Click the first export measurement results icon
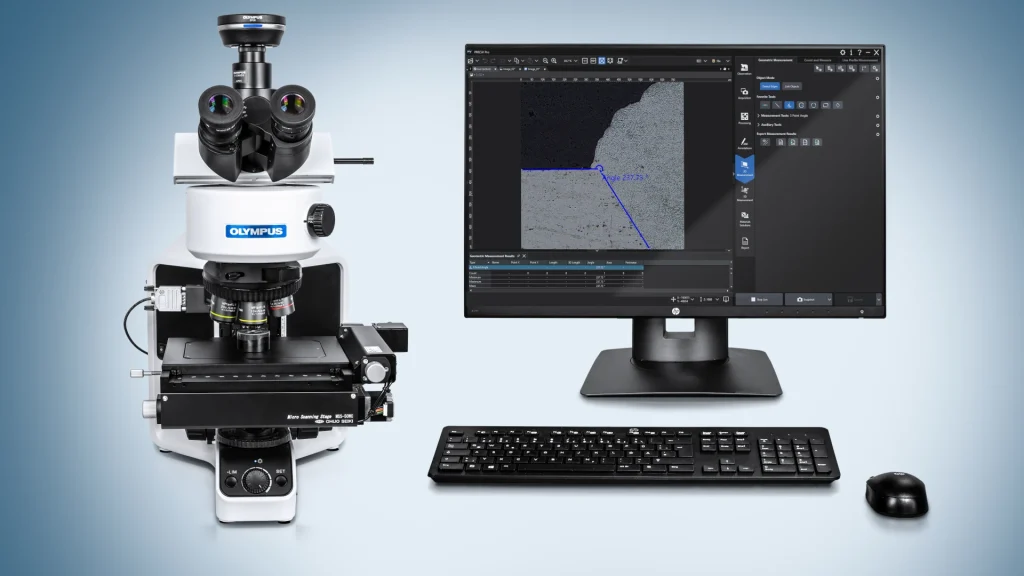 click(765, 142)
